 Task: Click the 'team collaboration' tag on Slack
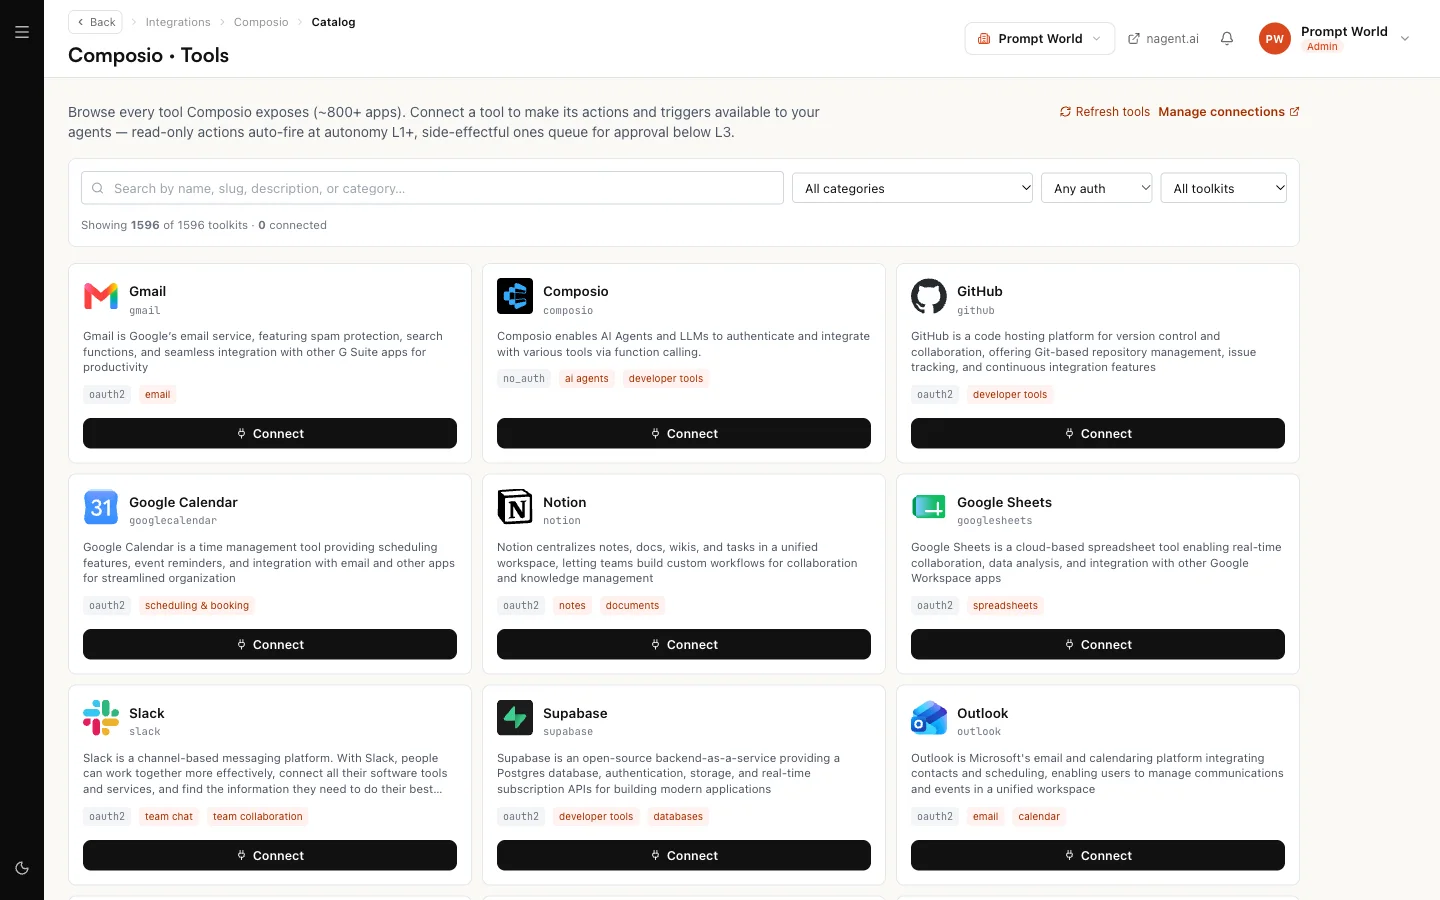pos(258,817)
